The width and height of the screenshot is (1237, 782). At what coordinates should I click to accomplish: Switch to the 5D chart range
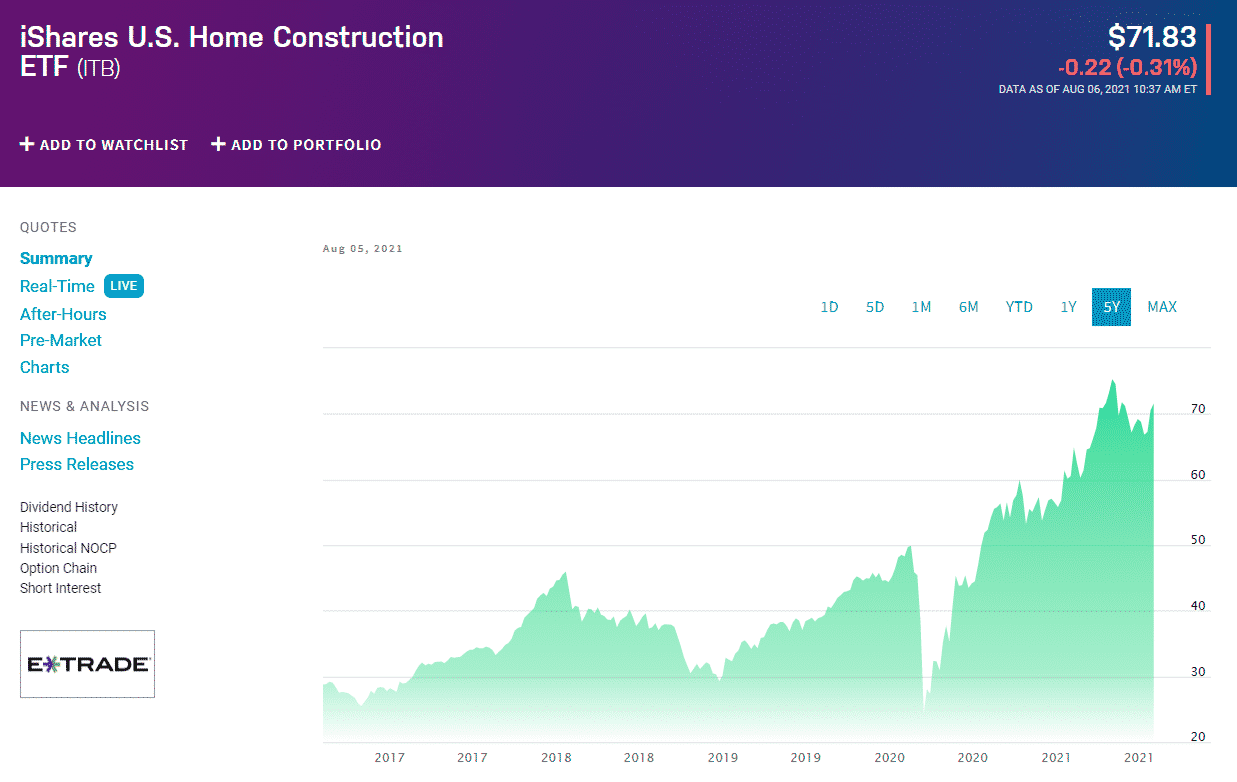(x=875, y=307)
